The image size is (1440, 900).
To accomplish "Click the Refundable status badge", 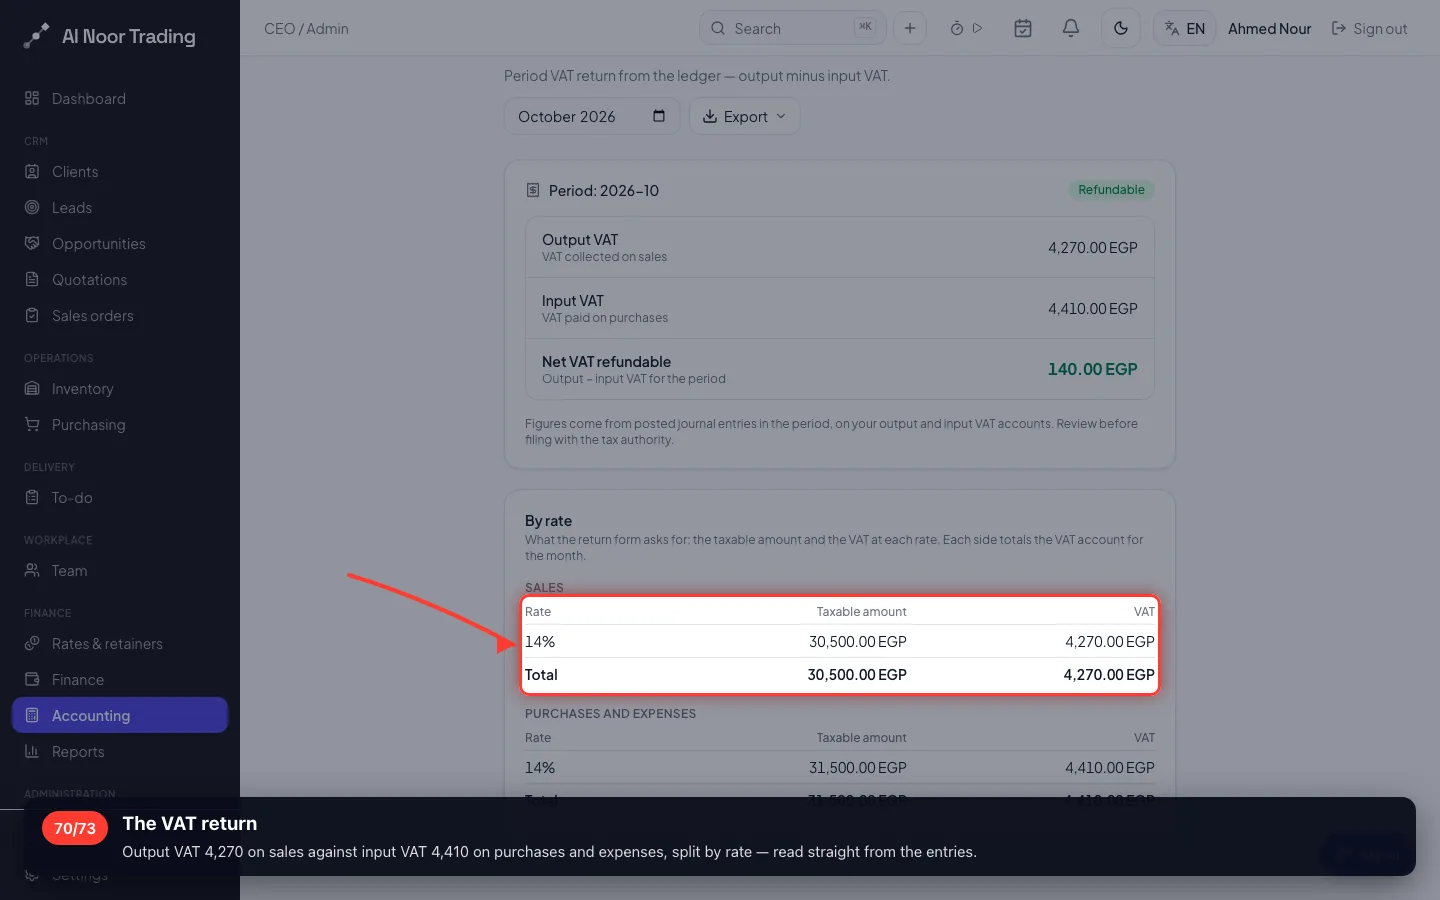I will pyautogui.click(x=1111, y=190).
